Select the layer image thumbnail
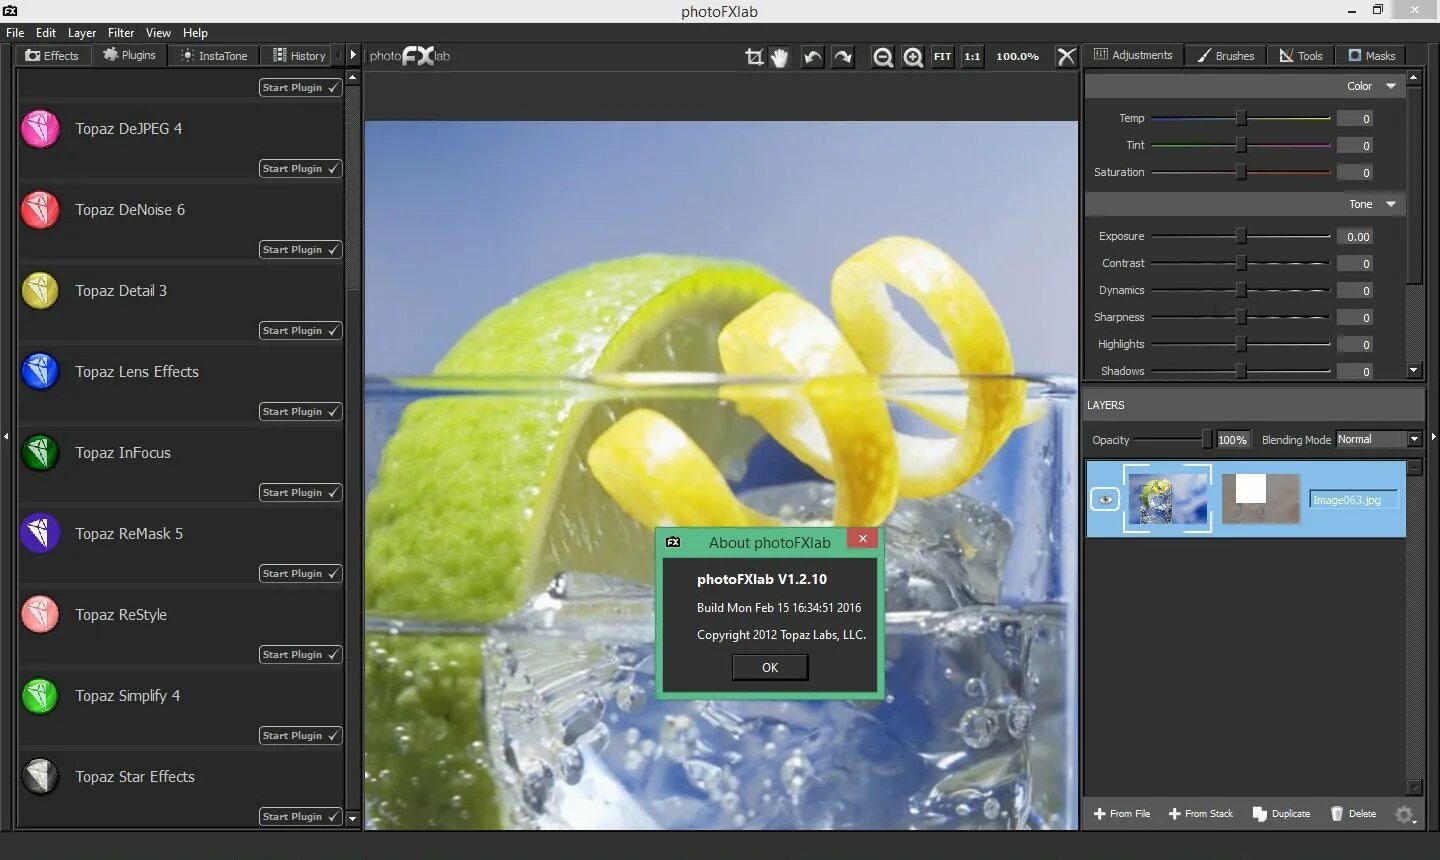The width and height of the screenshot is (1440, 860). [x=1168, y=498]
